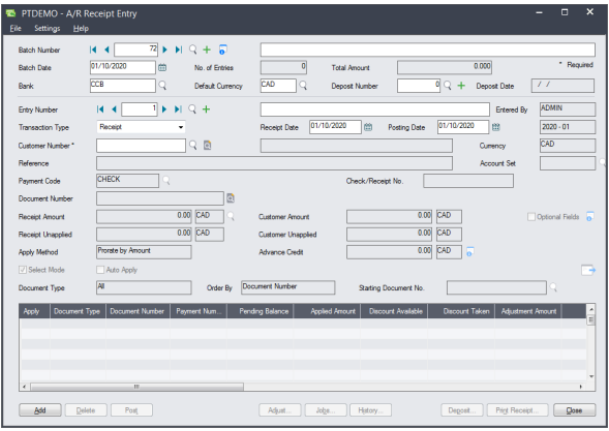Go to last entry number
Screen dimensions: 609x431
pyautogui.click(x=178, y=109)
